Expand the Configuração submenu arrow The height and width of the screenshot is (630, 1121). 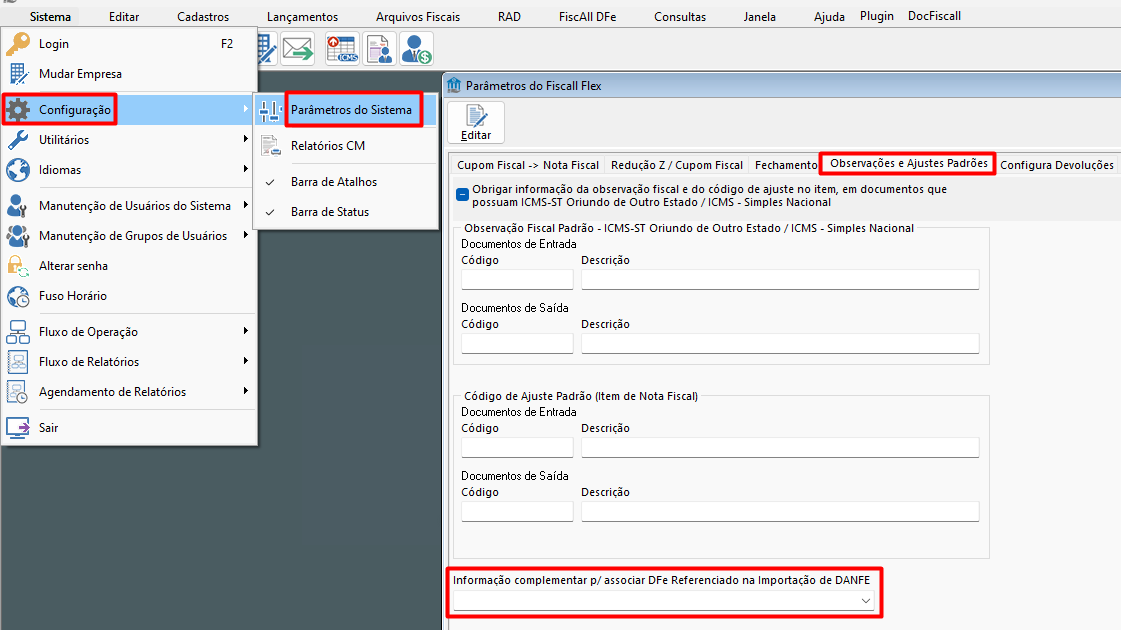click(245, 109)
